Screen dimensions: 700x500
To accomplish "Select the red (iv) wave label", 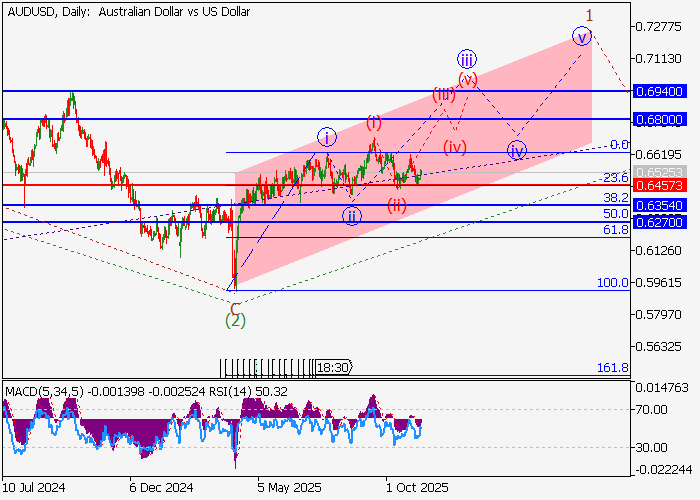I will click(455, 146).
